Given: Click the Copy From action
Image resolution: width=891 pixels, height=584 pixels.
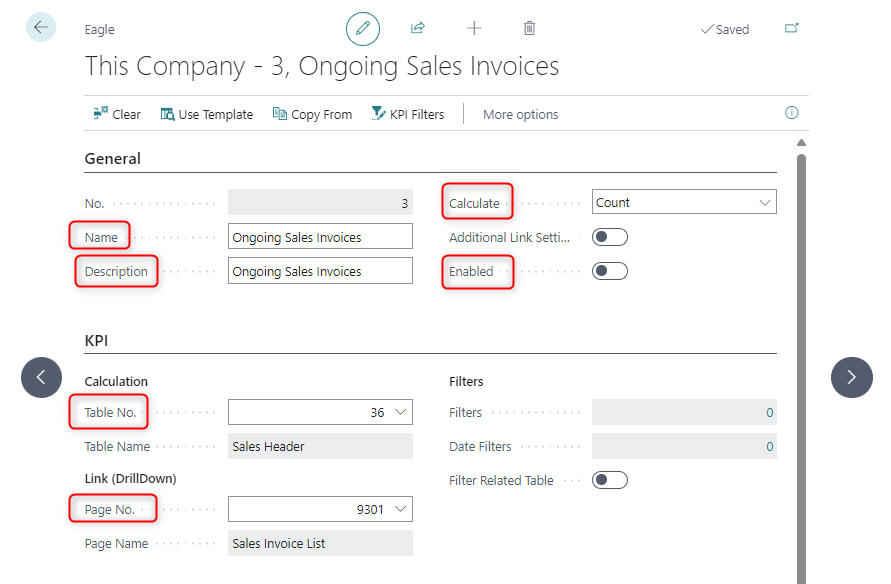Looking at the screenshot, I should click(312, 114).
